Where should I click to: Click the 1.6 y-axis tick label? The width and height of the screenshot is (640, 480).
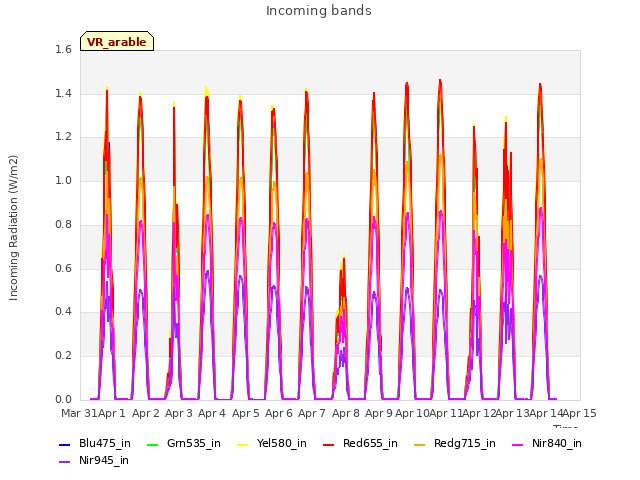click(x=63, y=49)
